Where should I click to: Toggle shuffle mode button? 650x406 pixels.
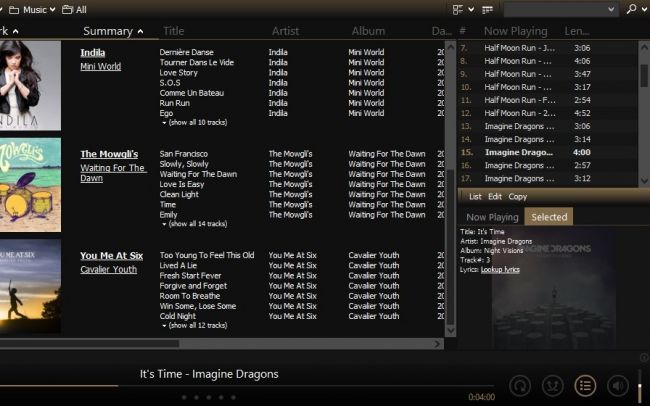[553, 385]
